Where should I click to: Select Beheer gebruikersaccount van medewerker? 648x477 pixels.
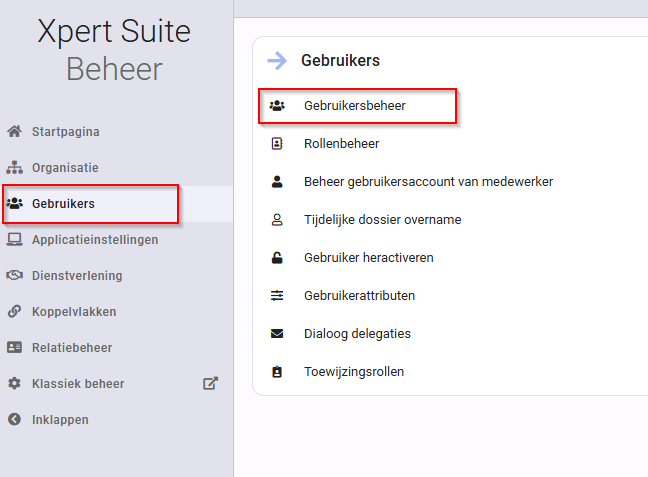coord(428,181)
